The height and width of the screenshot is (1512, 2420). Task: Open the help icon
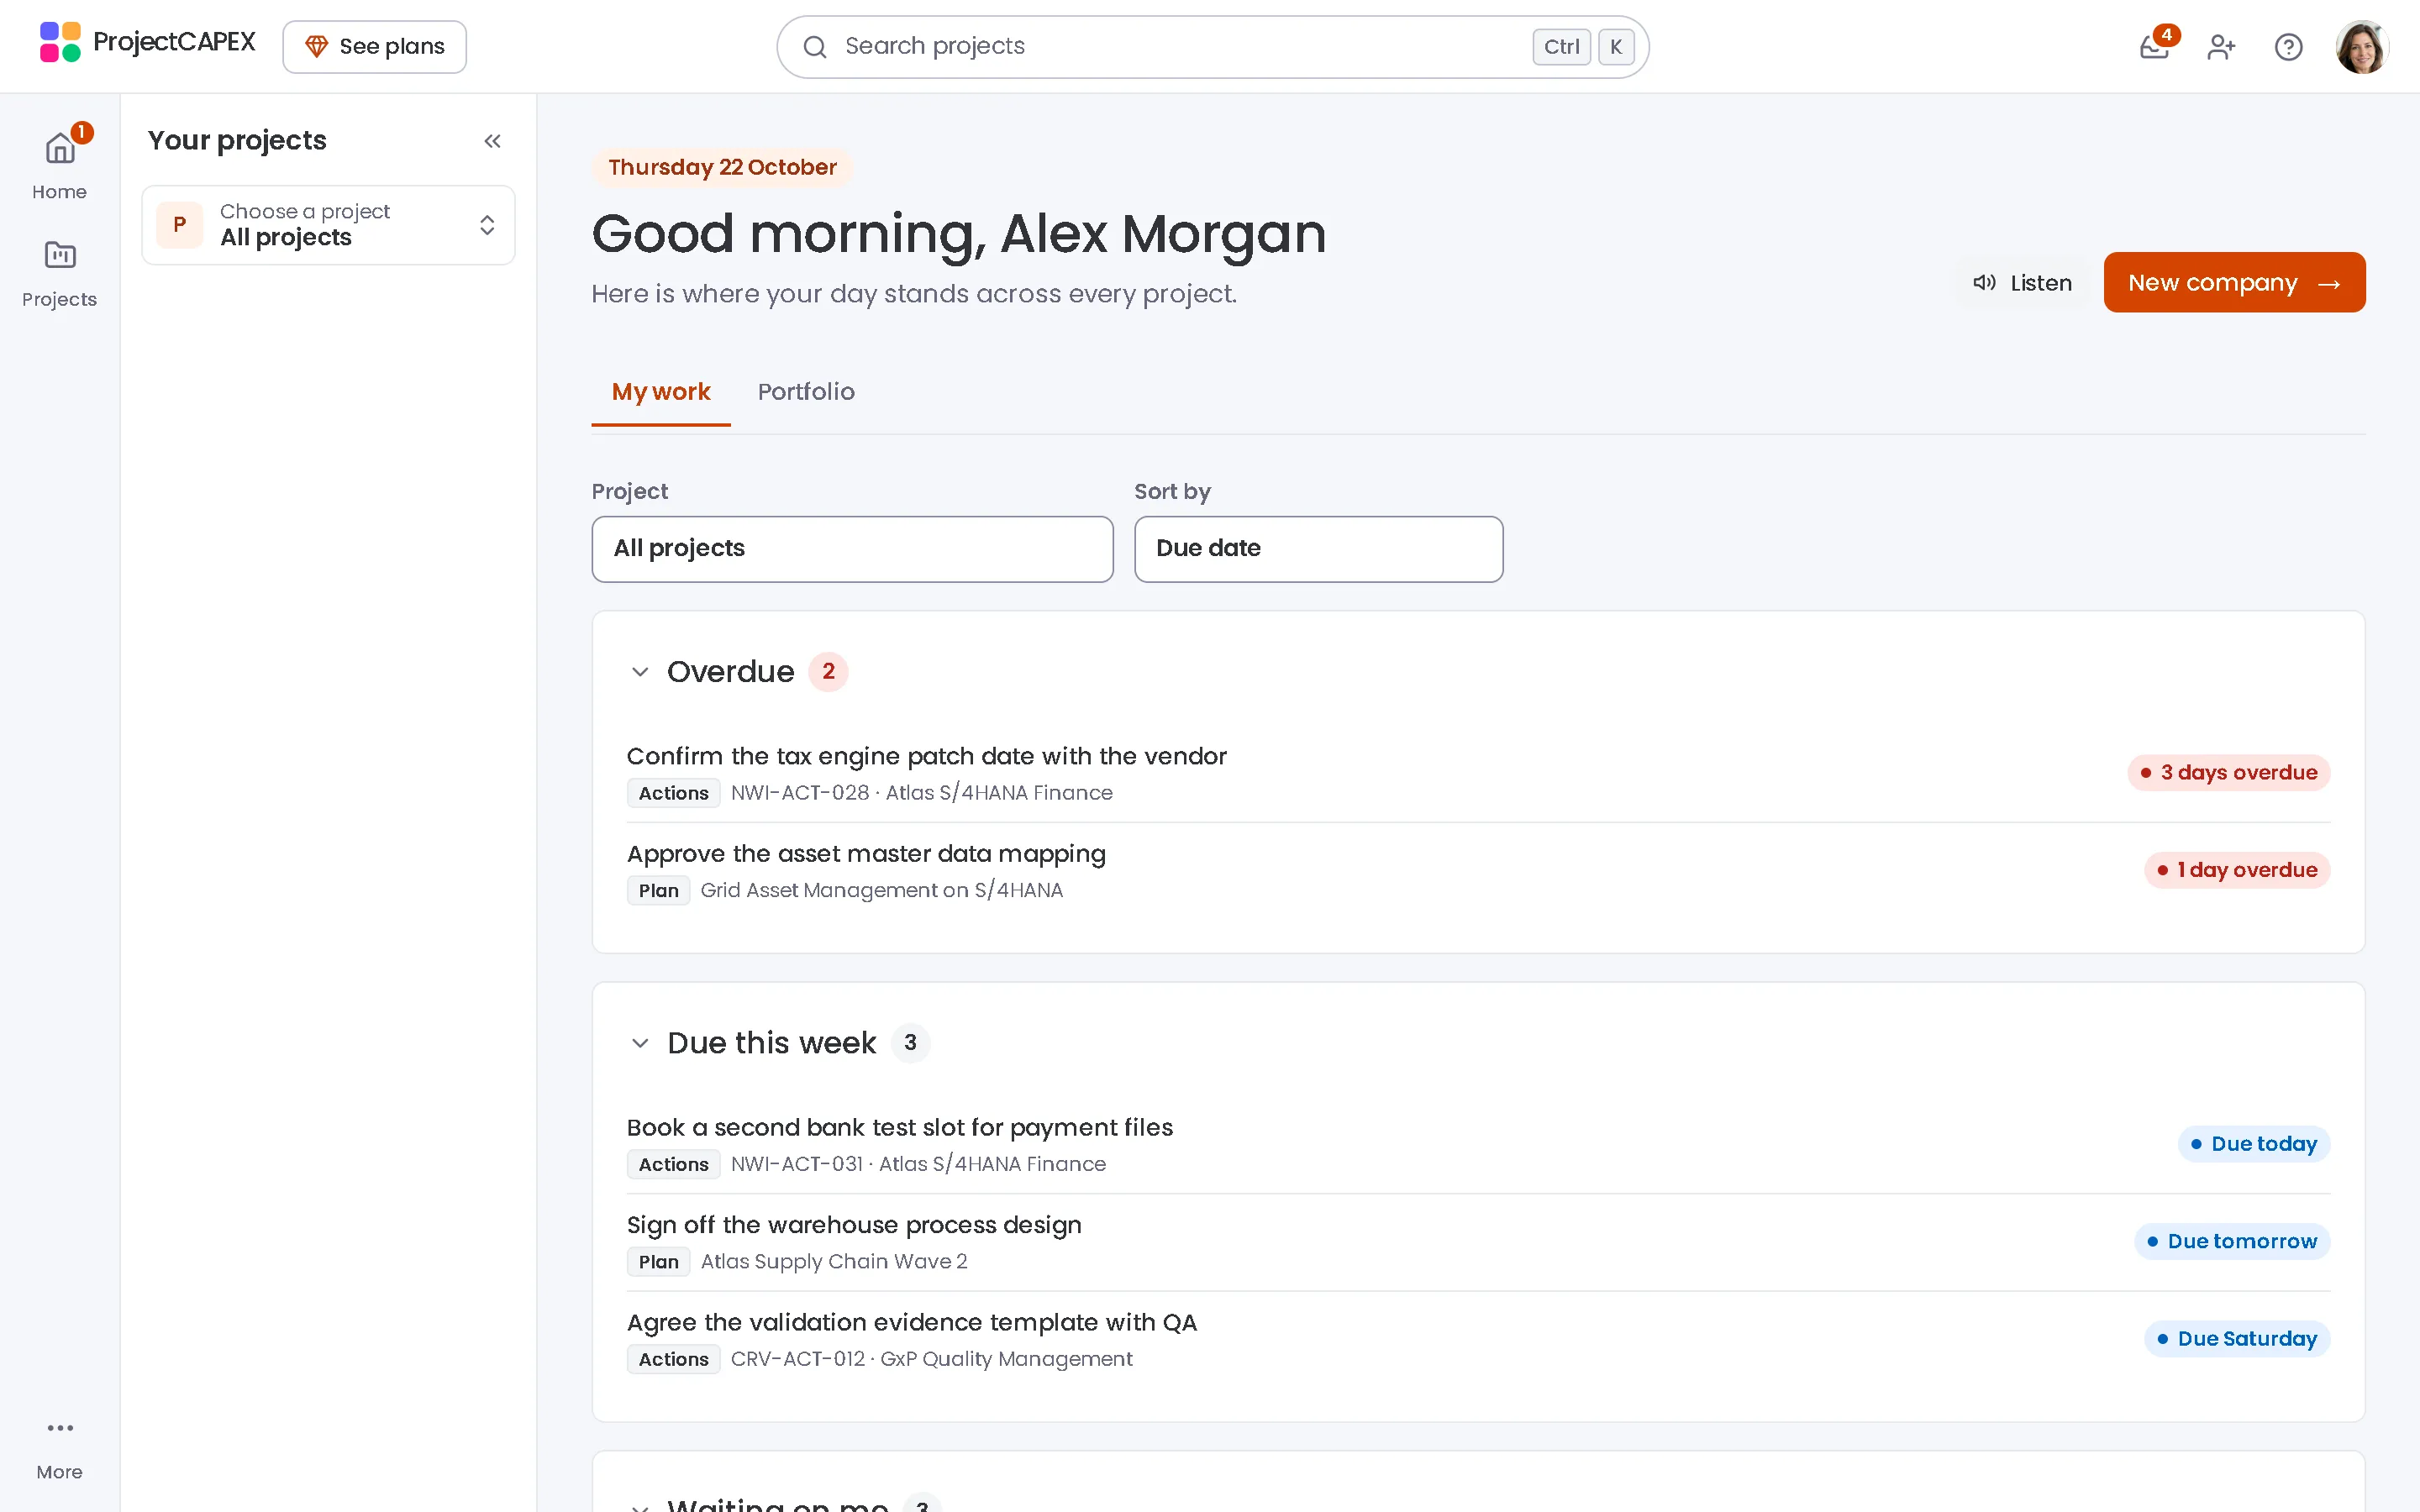(x=2288, y=47)
